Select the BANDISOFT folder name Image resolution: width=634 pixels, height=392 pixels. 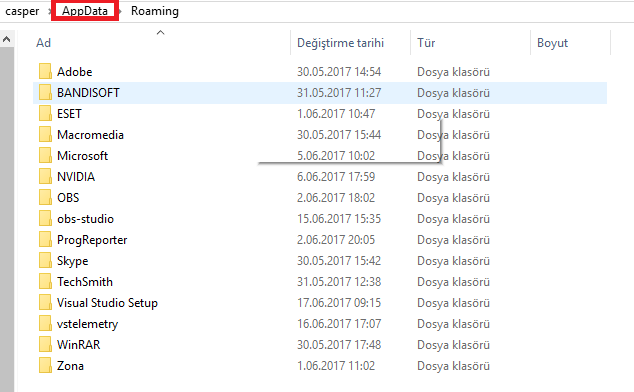pos(88,93)
